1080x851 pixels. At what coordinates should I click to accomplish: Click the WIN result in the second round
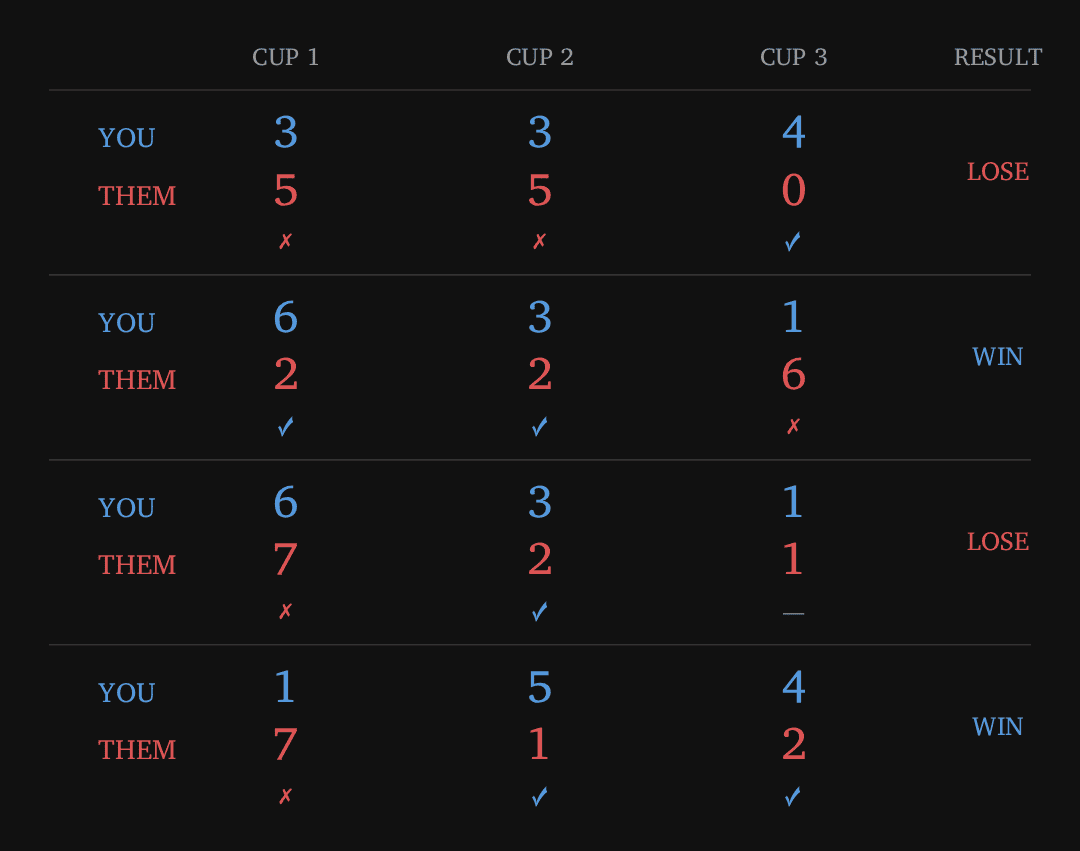[x=998, y=357]
